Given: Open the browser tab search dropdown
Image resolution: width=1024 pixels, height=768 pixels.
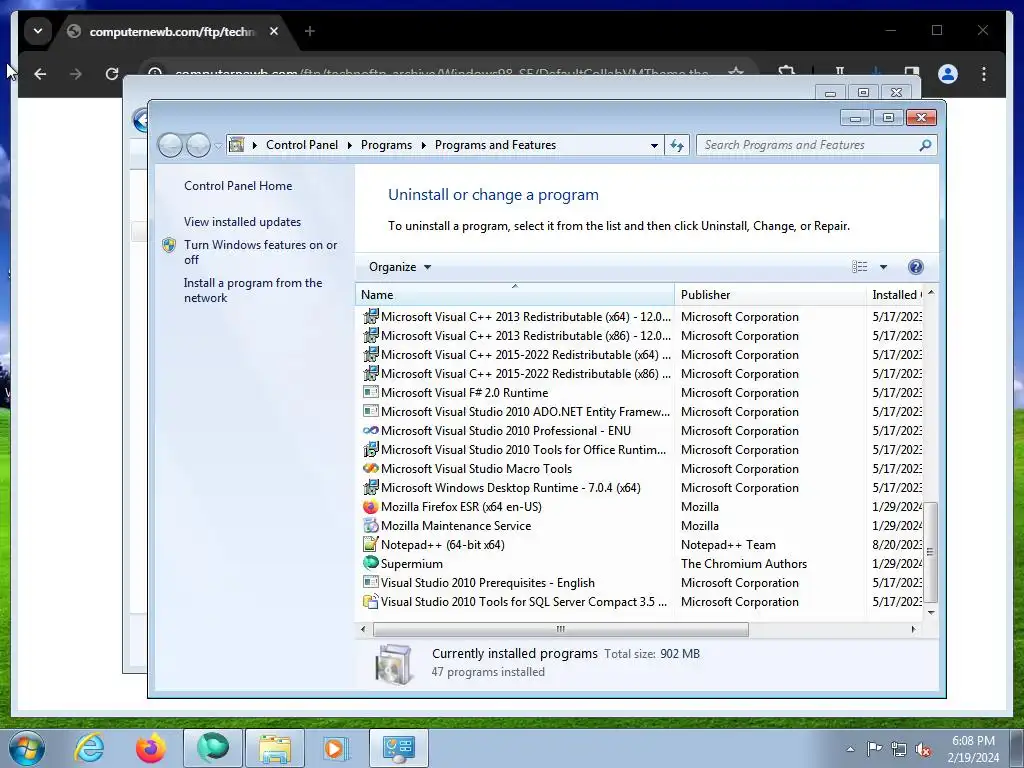Looking at the screenshot, I should tap(38, 31).
